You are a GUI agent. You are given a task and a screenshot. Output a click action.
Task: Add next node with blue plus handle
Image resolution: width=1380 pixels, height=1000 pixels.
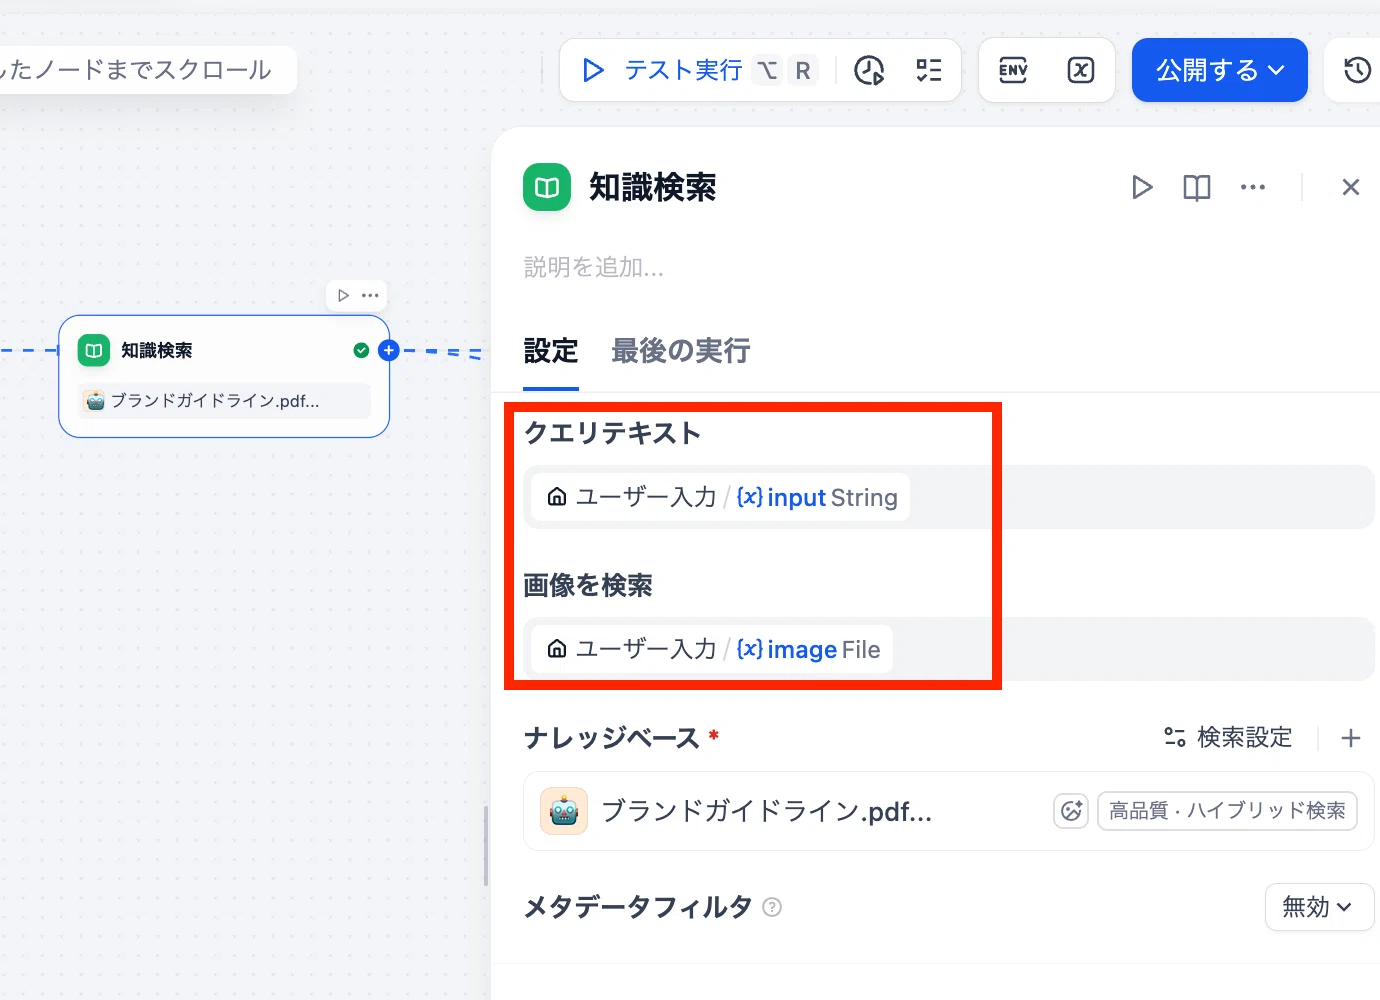(389, 350)
